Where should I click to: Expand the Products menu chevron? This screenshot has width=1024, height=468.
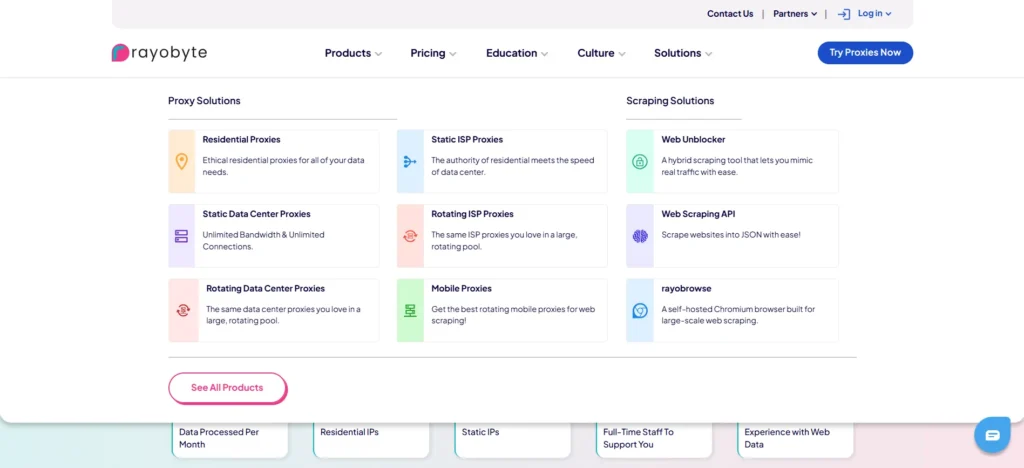[379, 54]
